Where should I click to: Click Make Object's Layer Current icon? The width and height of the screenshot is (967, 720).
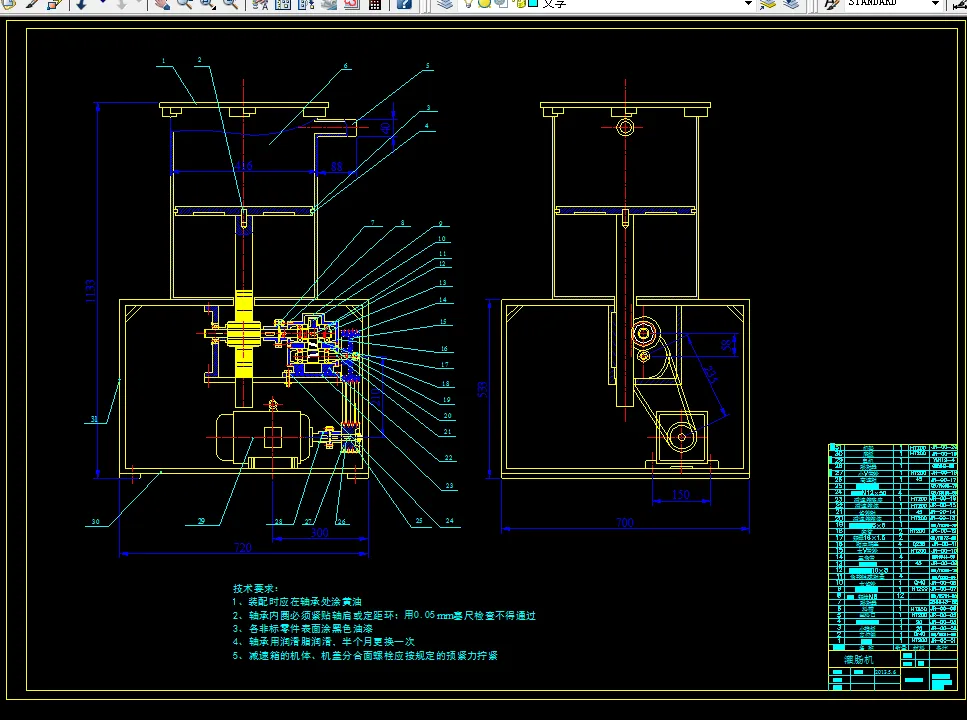click(768, 4)
